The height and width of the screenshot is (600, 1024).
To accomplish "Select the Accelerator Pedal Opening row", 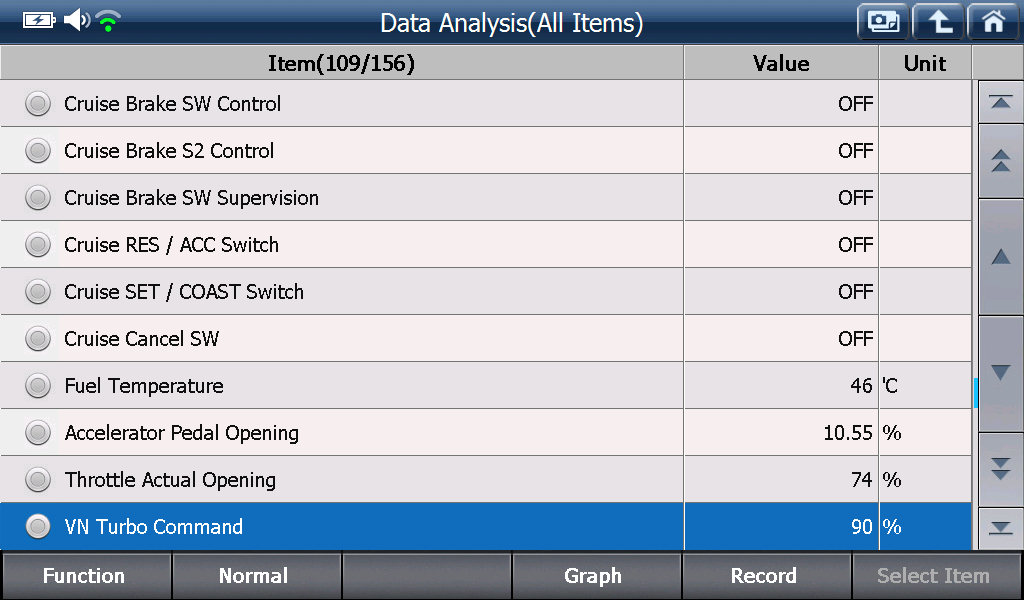I will click(486, 433).
